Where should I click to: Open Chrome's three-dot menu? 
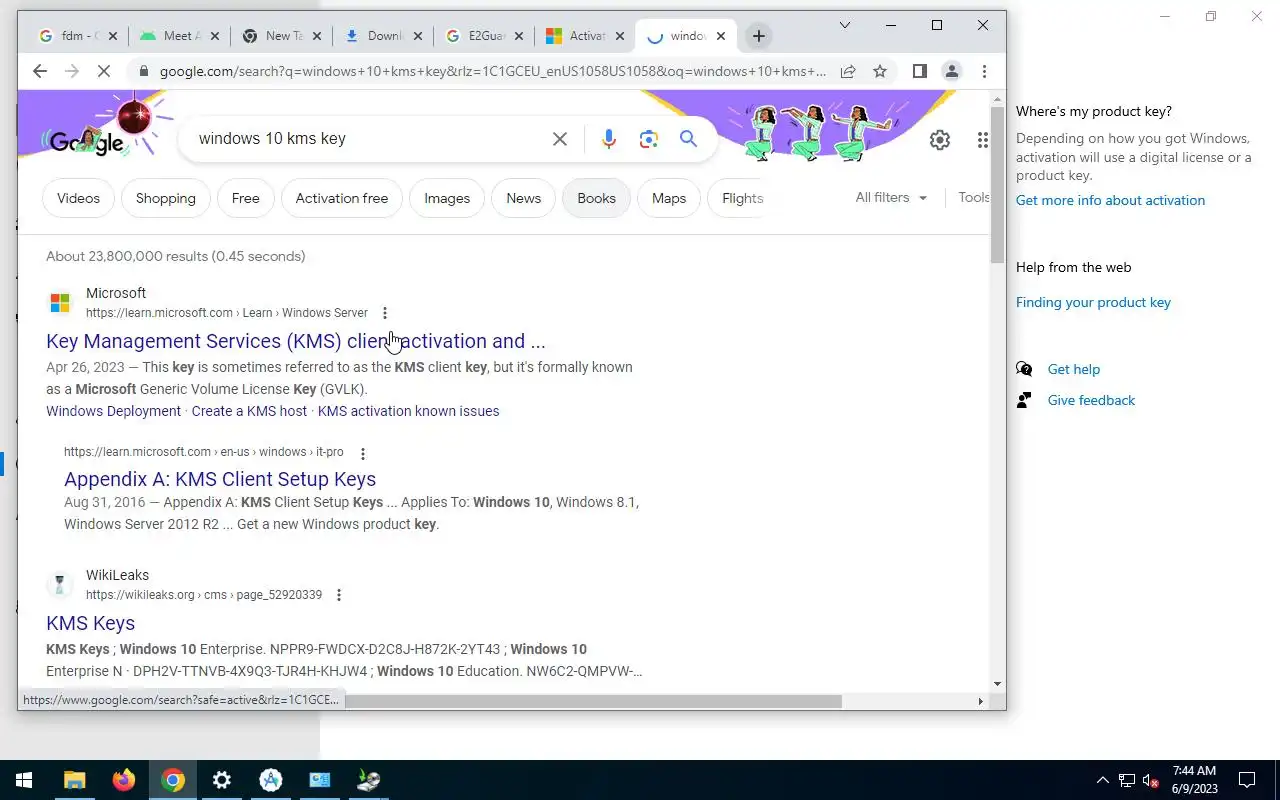tap(984, 71)
